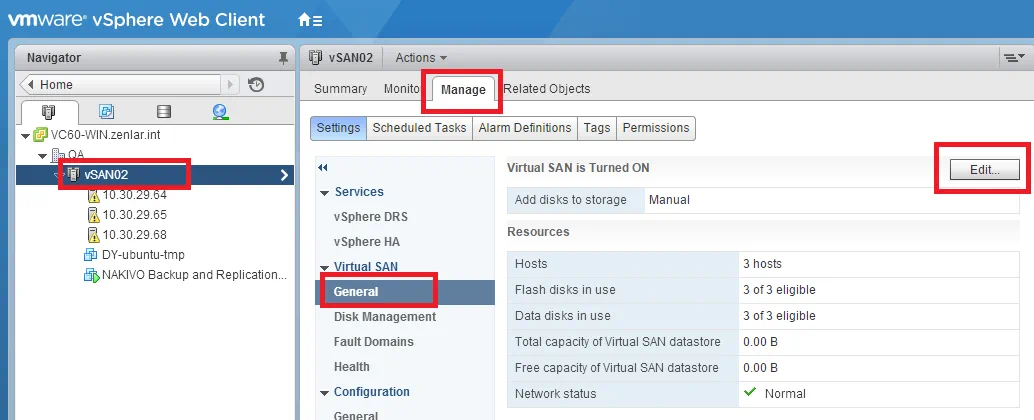Open the Summary tab
Image resolution: width=1034 pixels, height=420 pixels.
coord(340,89)
